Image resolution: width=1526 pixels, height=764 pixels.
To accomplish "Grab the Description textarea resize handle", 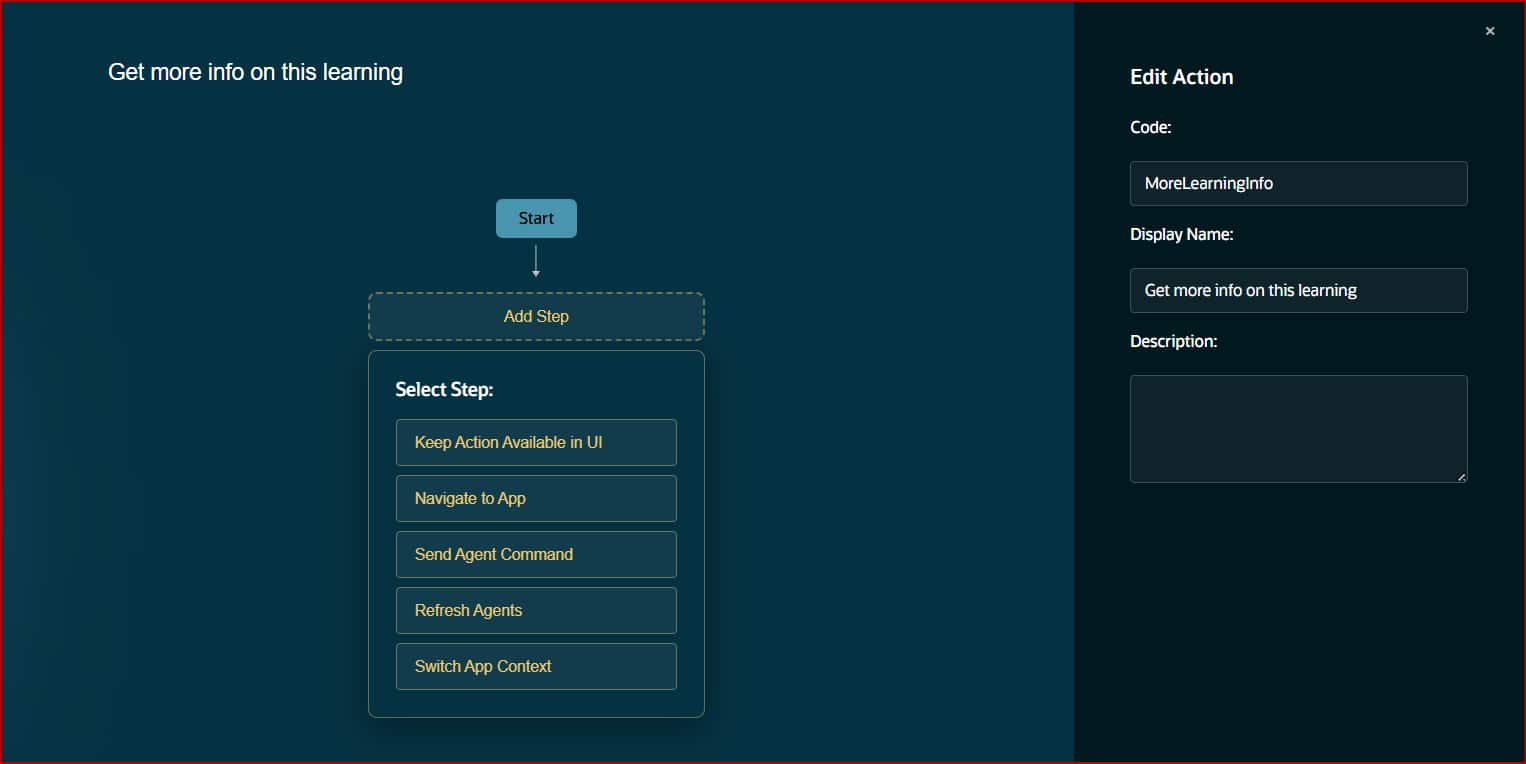I will [1461, 477].
